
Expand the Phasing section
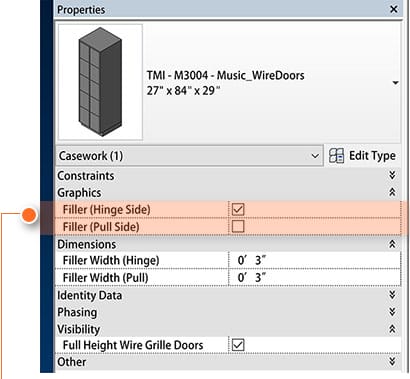[x=392, y=312]
